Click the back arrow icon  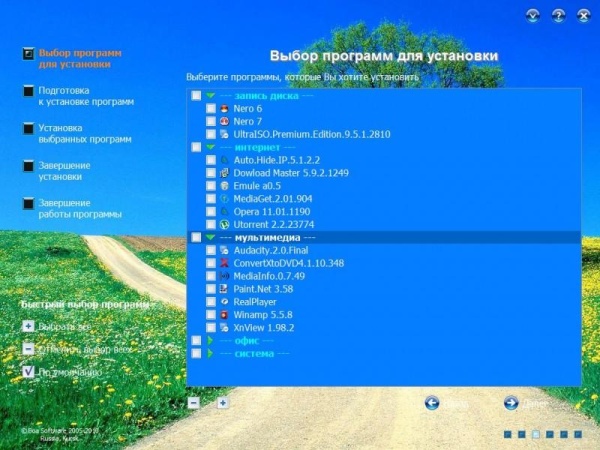[432, 403]
